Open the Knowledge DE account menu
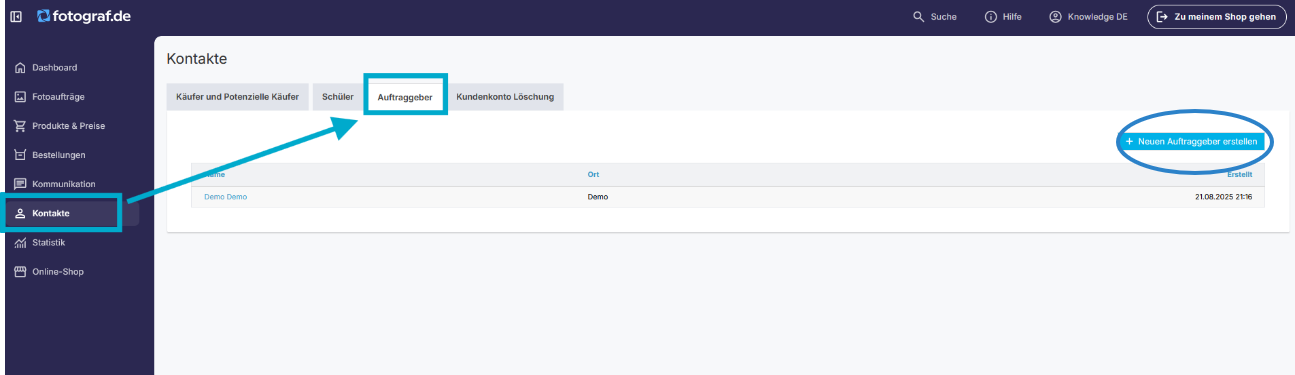Viewport: 1295px width, 375px height. point(1088,17)
